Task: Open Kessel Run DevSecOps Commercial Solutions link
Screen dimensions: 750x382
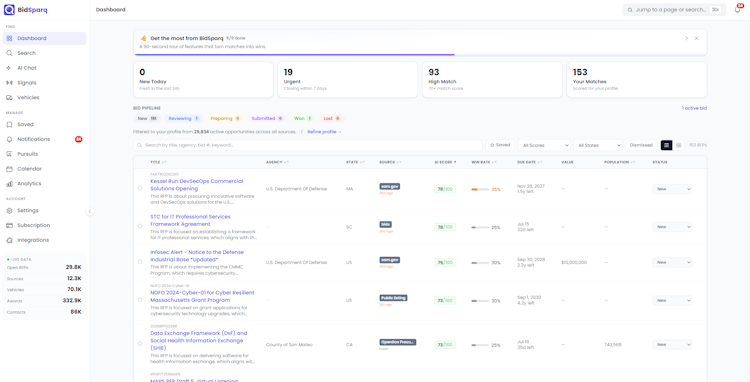Action: (197, 185)
